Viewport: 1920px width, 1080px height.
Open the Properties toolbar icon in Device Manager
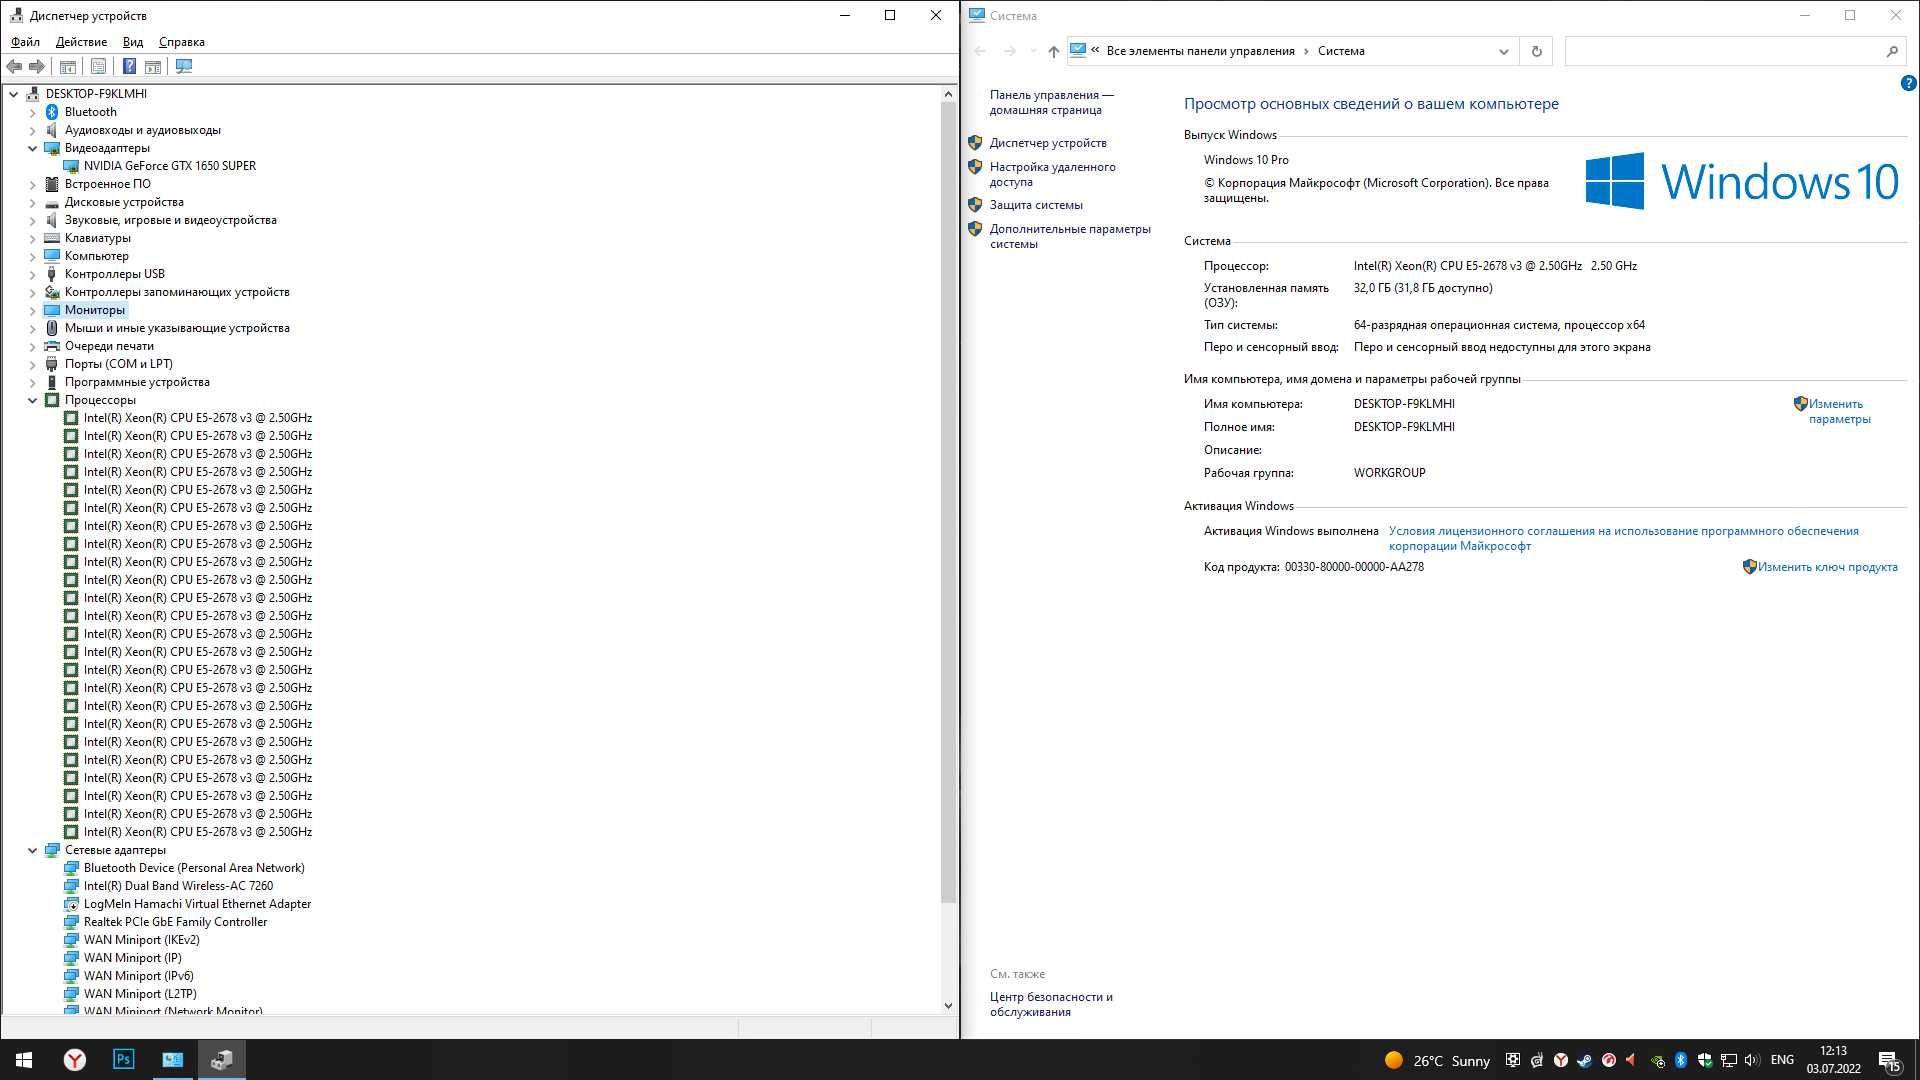98,67
